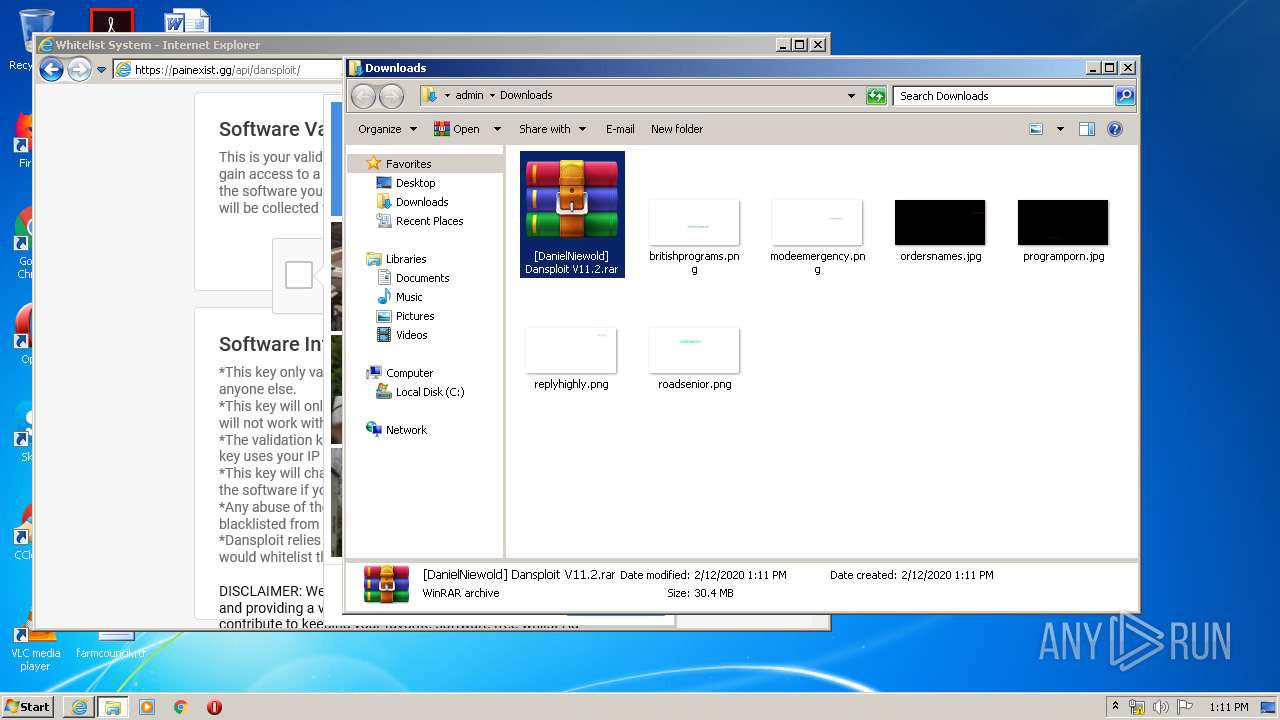The width and height of the screenshot is (1280, 720).
Task: Expand the arrow after admin in breadcrumb
Action: (492, 96)
